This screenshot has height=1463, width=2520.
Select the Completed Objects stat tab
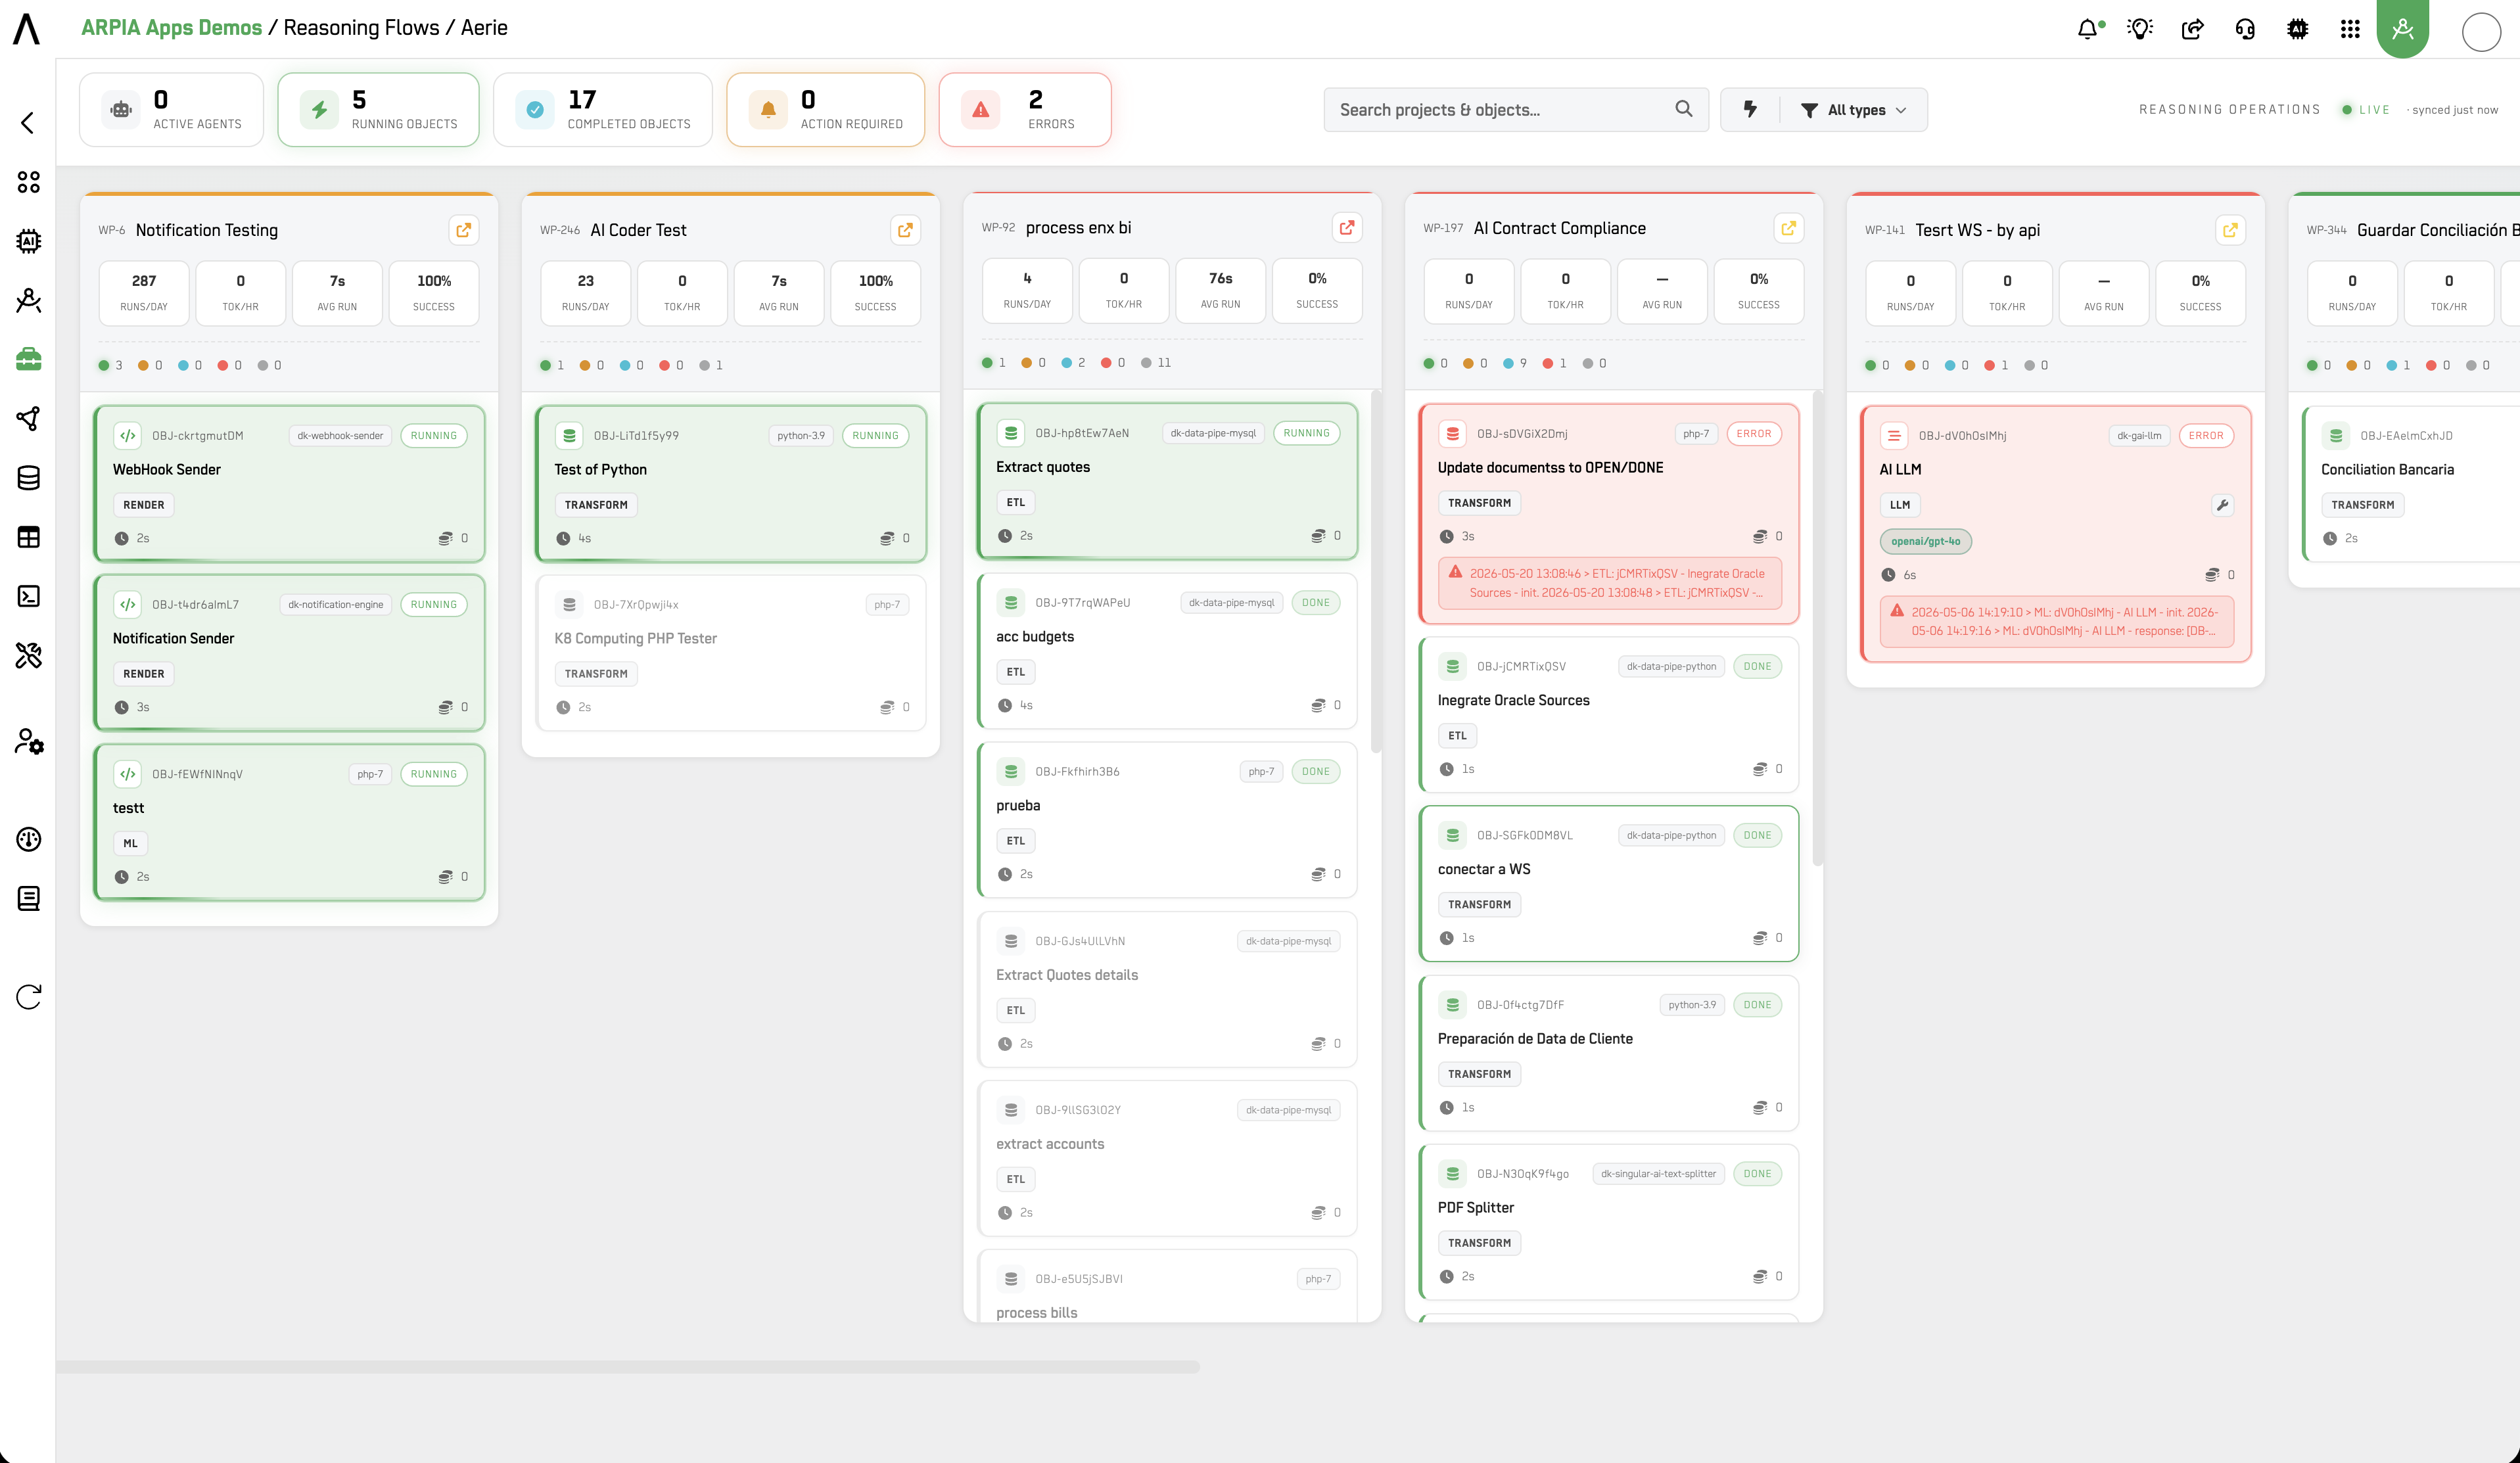(603, 110)
